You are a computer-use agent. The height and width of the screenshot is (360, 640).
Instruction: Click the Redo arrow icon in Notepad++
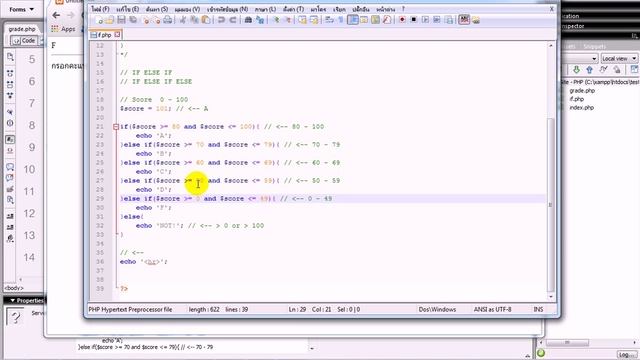233,20
